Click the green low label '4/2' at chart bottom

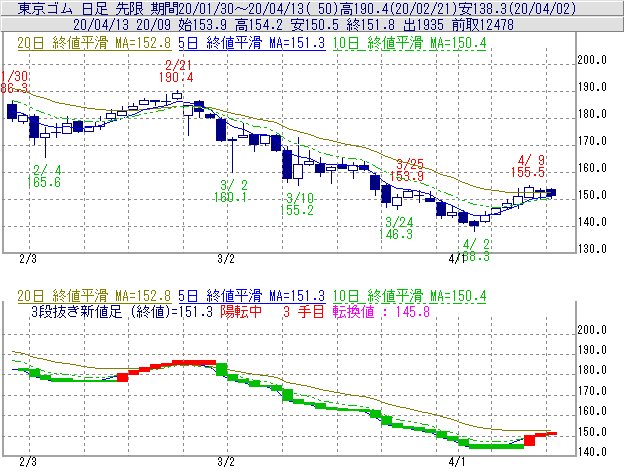point(476,244)
